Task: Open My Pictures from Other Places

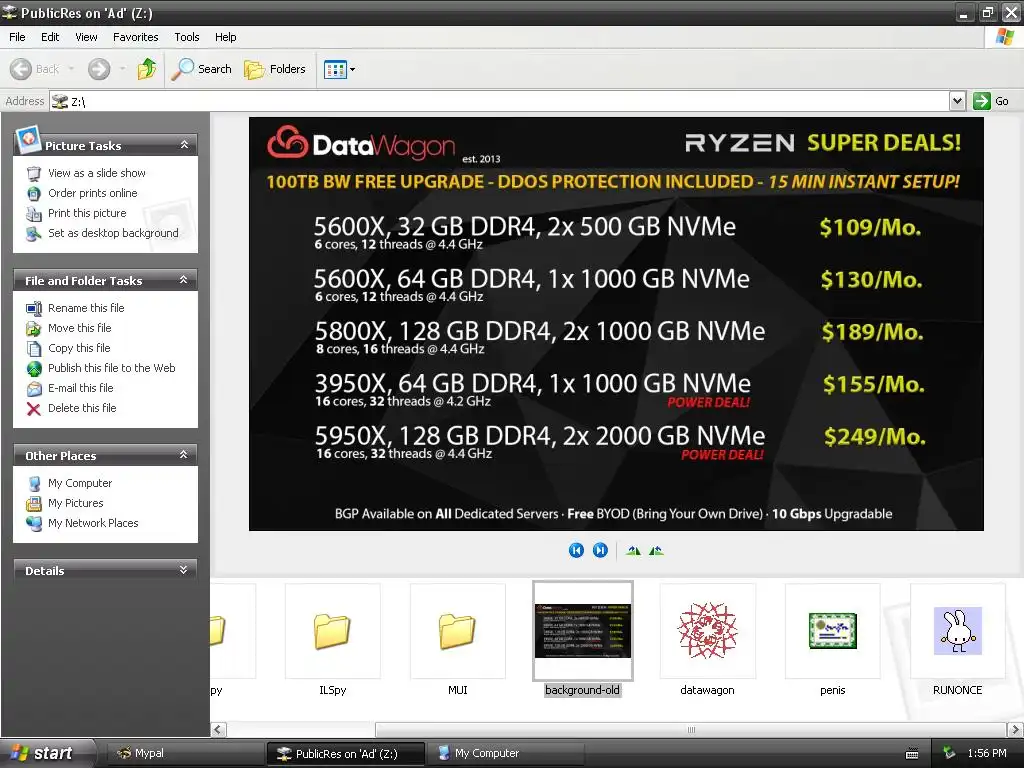Action: click(75, 504)
